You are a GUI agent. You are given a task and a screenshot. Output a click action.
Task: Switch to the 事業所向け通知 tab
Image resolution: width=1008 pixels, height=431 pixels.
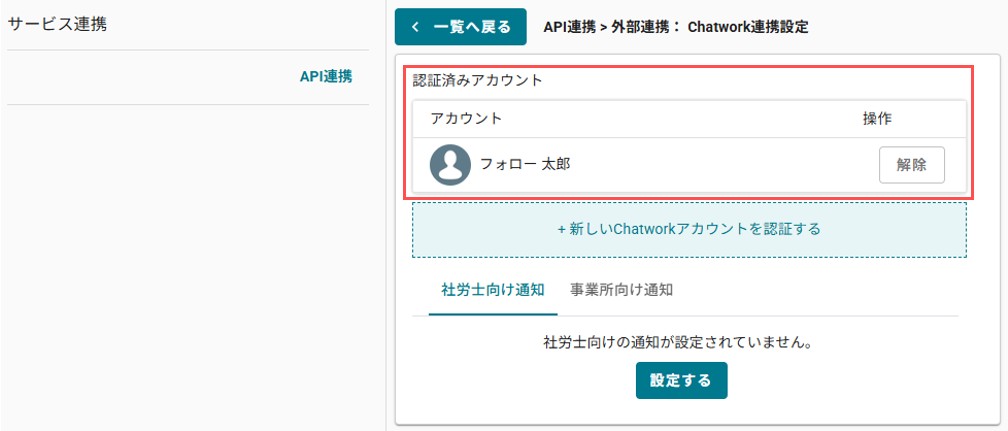tap(622, 289)
